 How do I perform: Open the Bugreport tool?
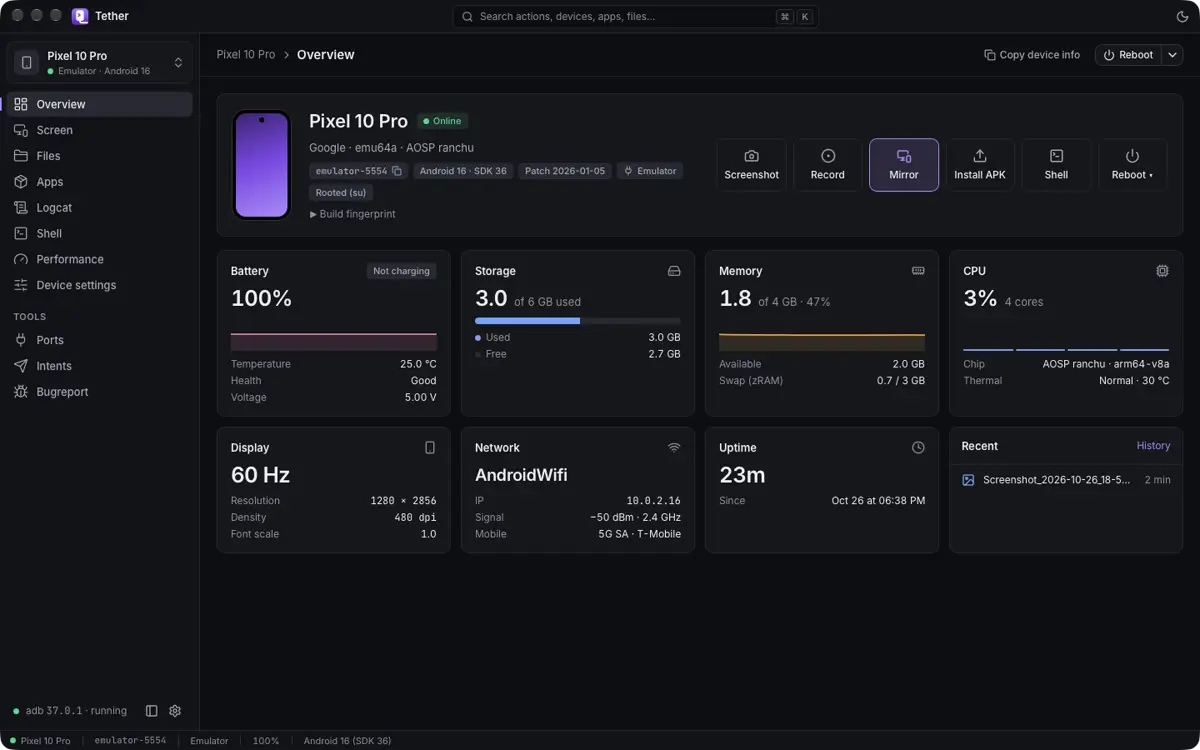click(99, 392)
